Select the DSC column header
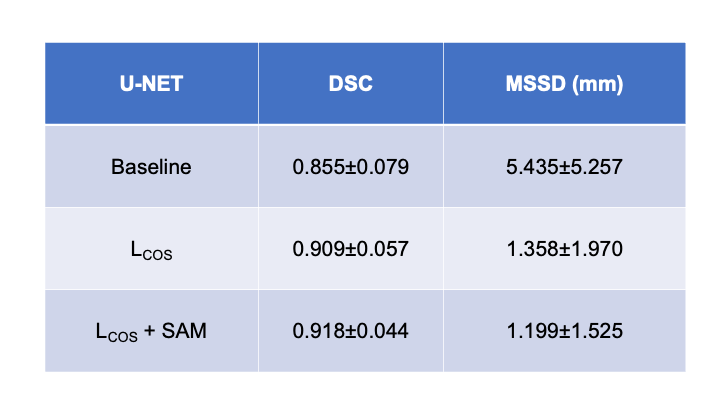Image resolution: width=720 pixels, height=405 pixels. tap(351, 83)
